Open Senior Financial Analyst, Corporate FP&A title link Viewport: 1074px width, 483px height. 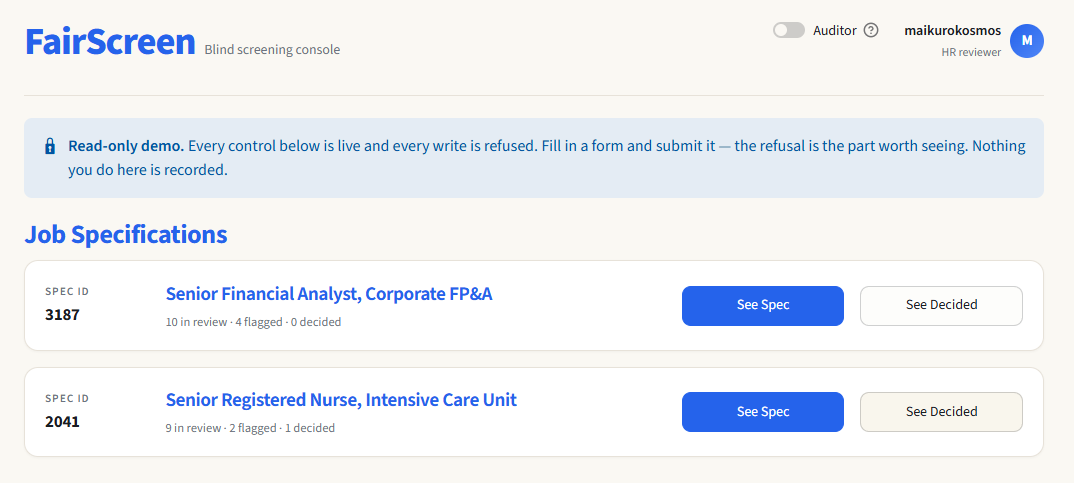[x=329, y=293]
